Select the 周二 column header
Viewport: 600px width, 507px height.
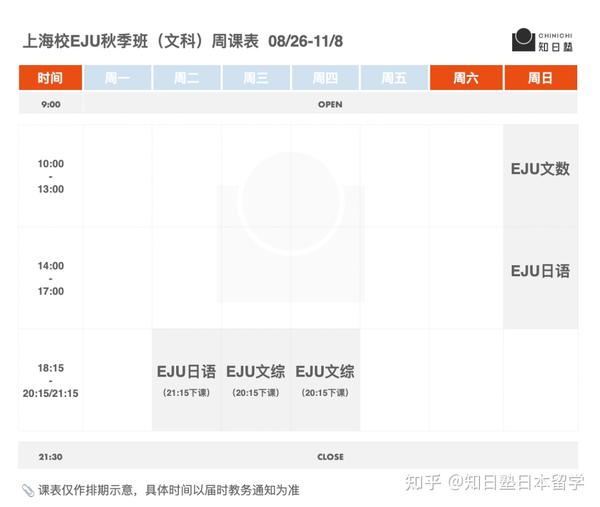(186, 78)
